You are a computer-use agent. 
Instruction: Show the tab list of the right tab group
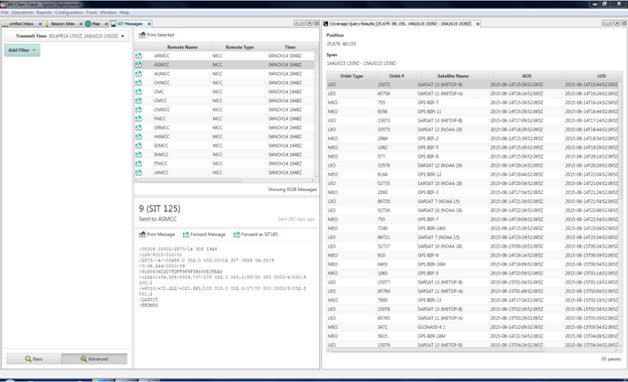pos(617,23)
